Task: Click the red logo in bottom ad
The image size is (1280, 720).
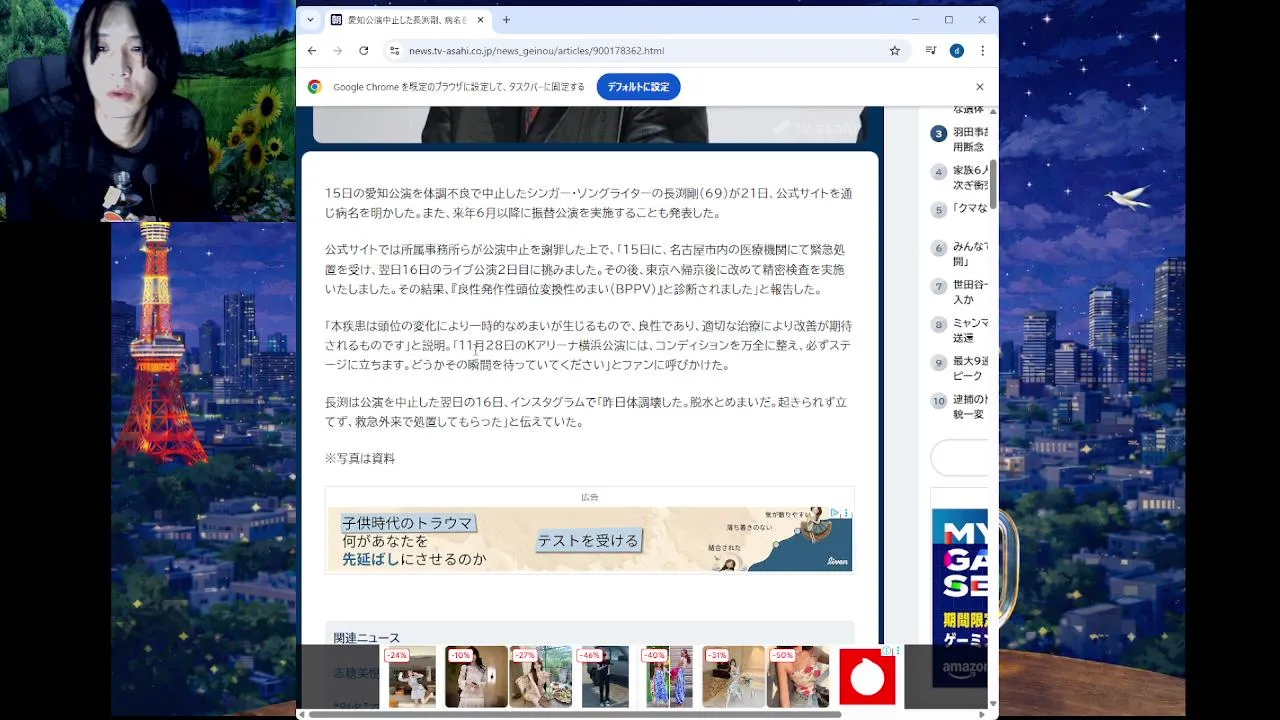Action: click(x=867, y=677)
